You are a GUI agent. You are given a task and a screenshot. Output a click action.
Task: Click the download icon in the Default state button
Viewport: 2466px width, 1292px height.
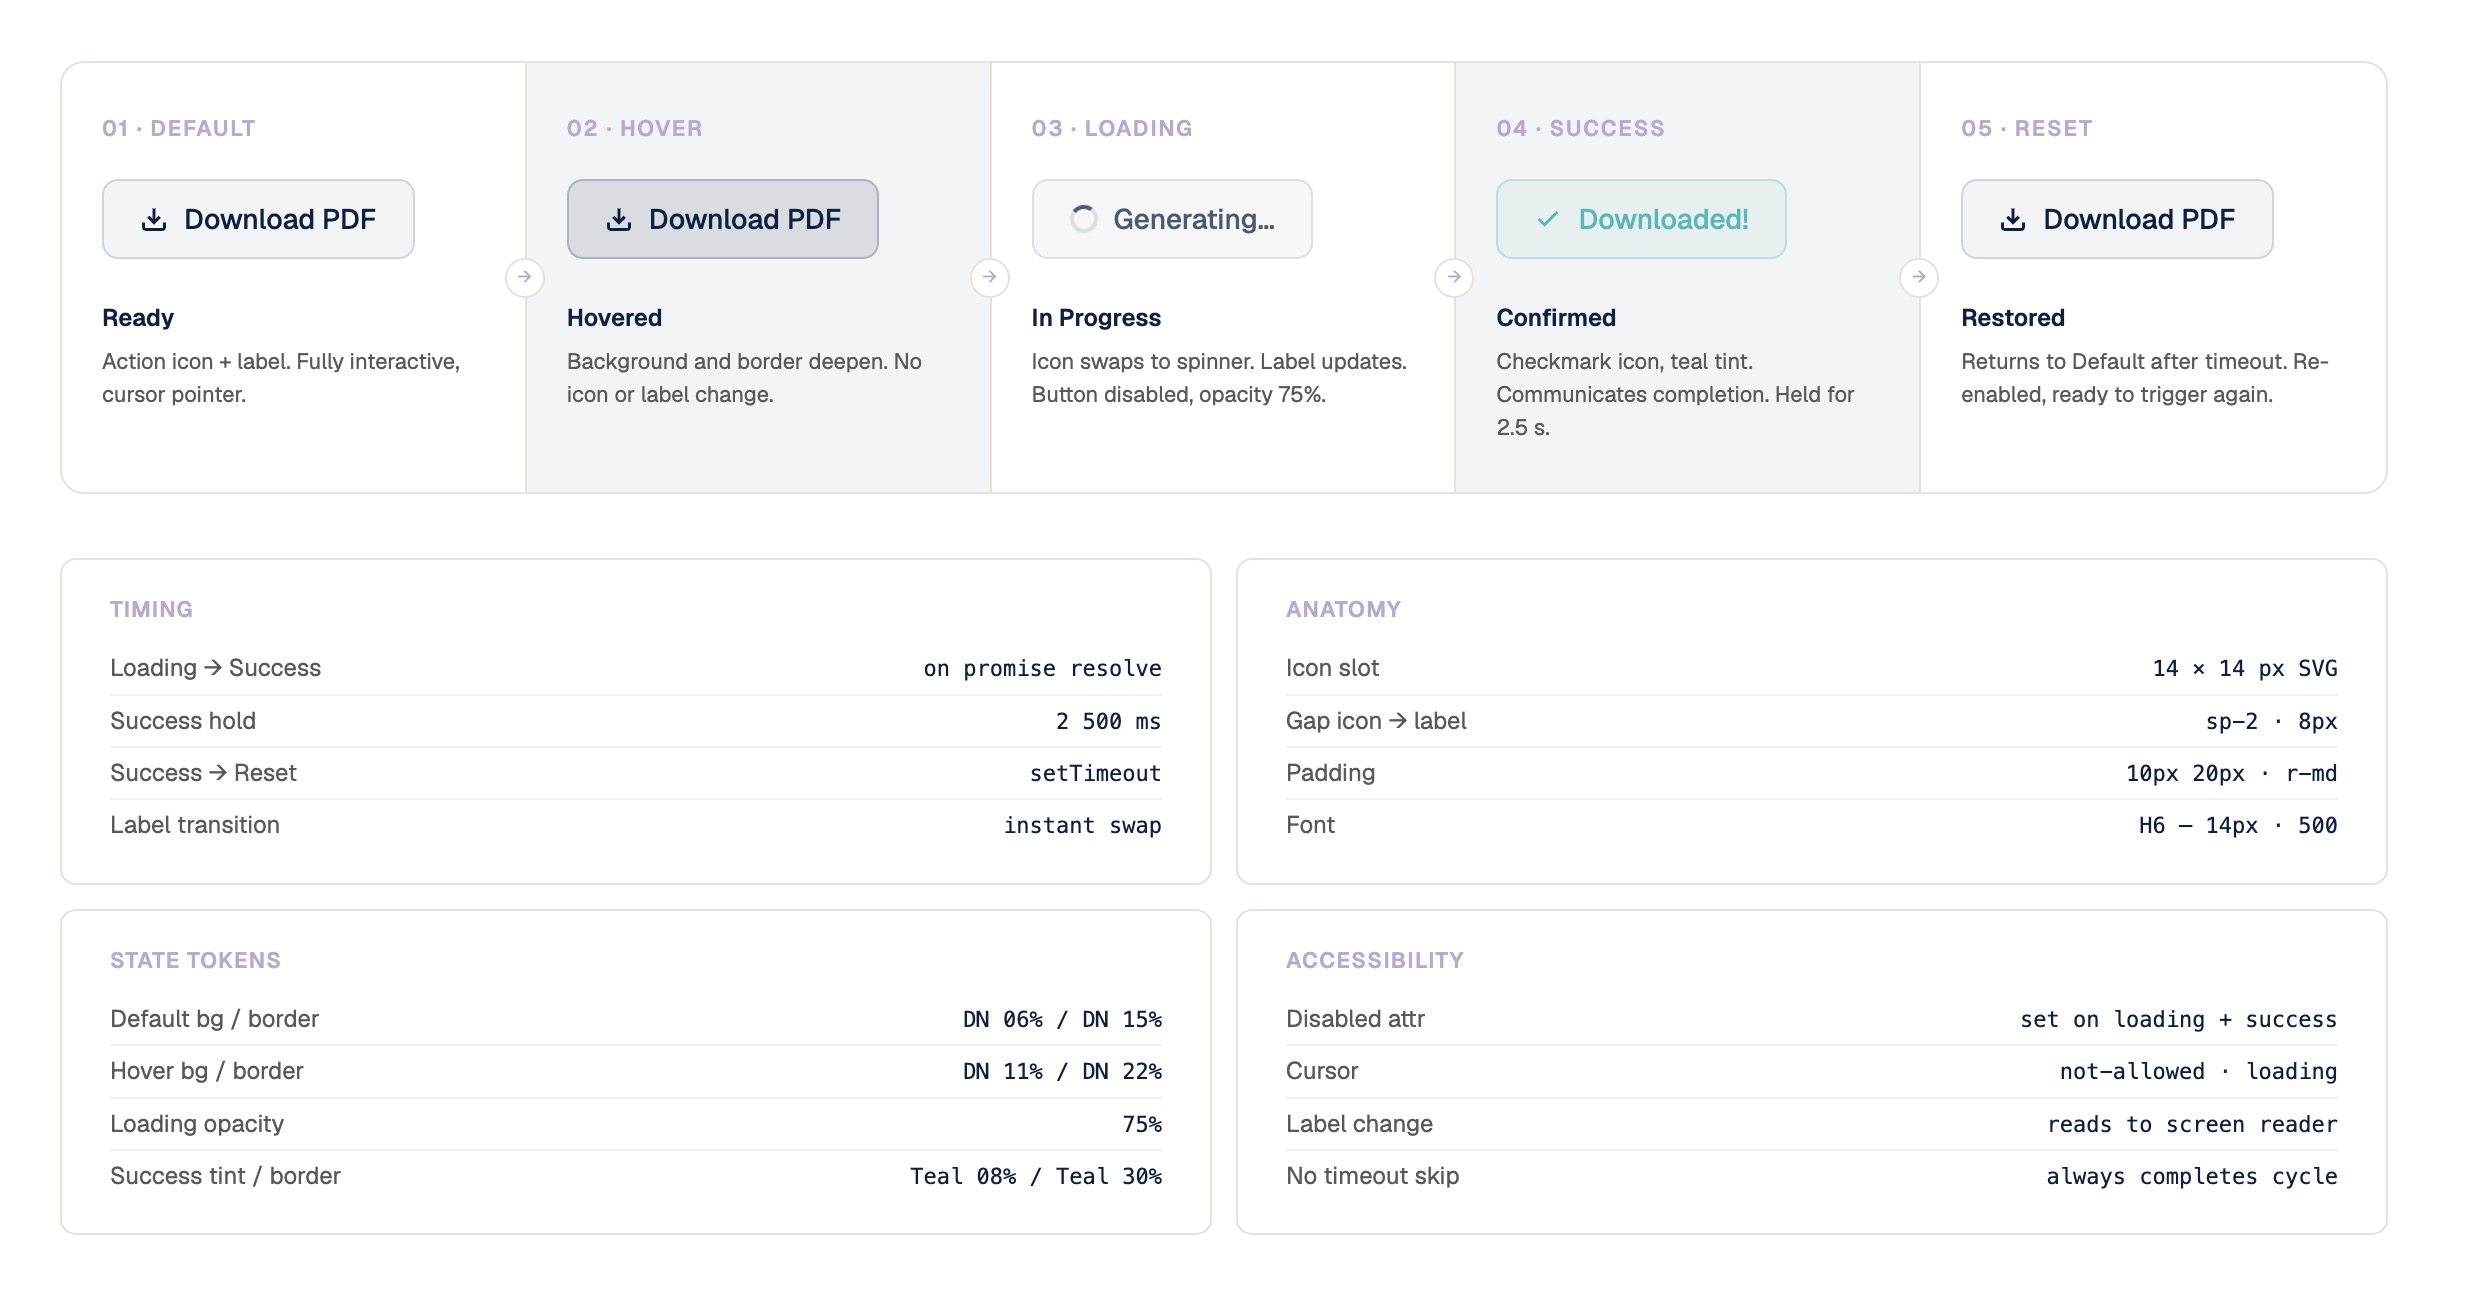(x=154, y=220)
